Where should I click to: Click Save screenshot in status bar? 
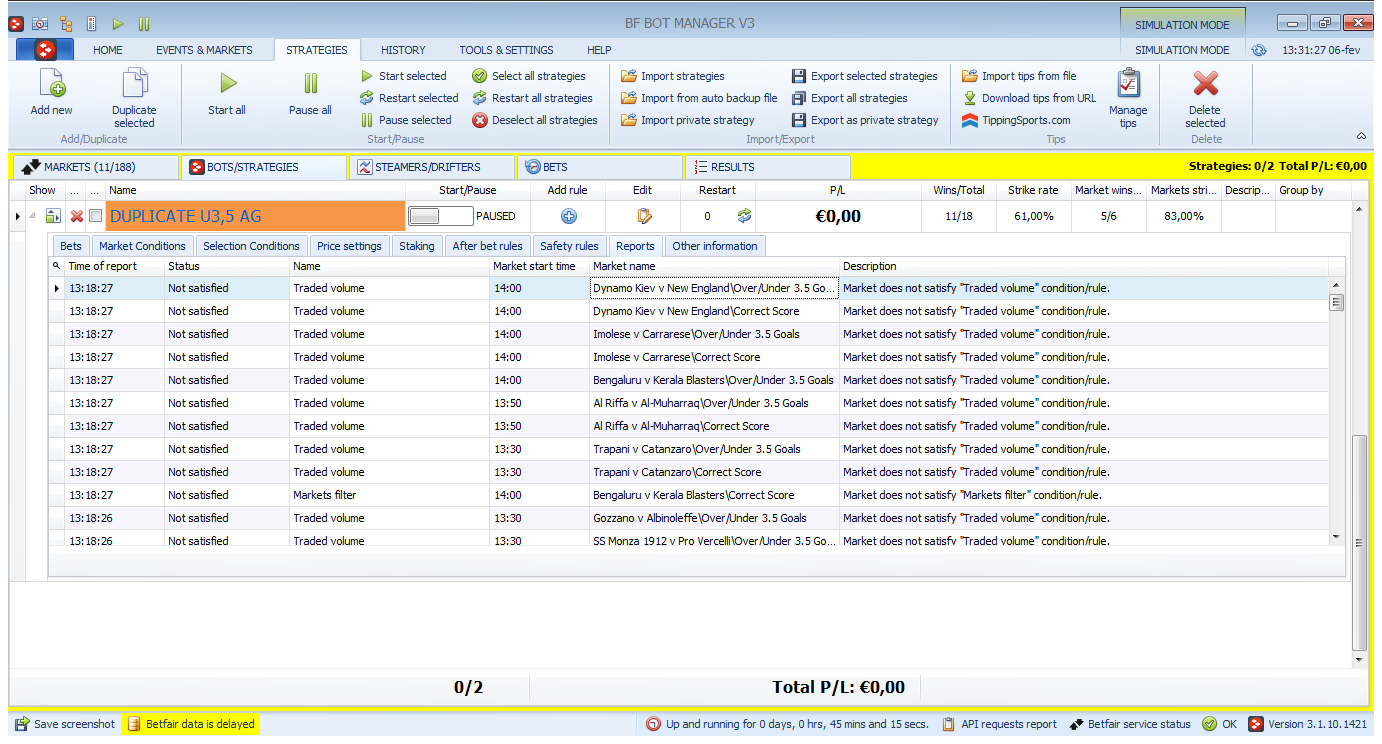coord(65,724)
